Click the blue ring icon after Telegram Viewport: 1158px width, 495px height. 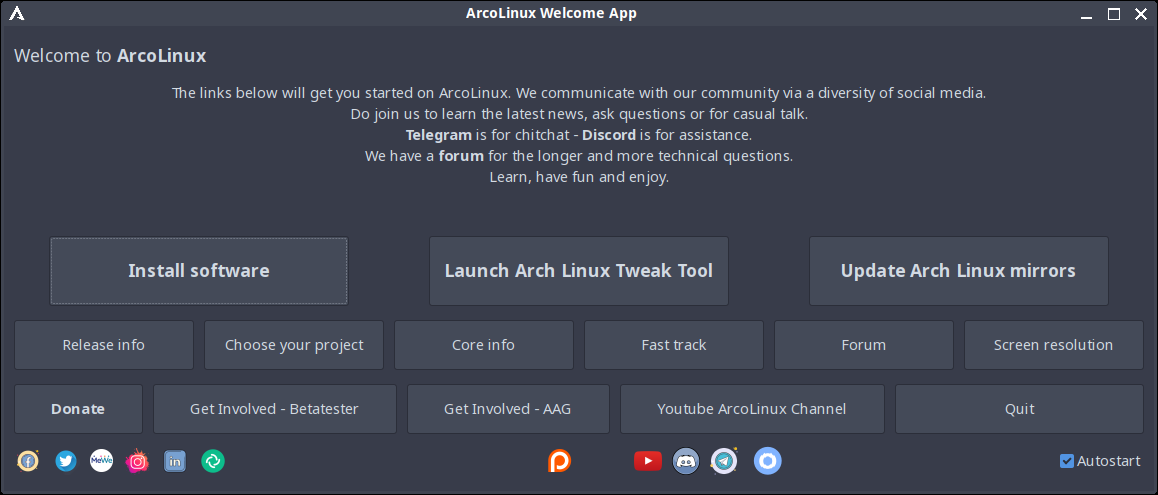pos(767,462)
